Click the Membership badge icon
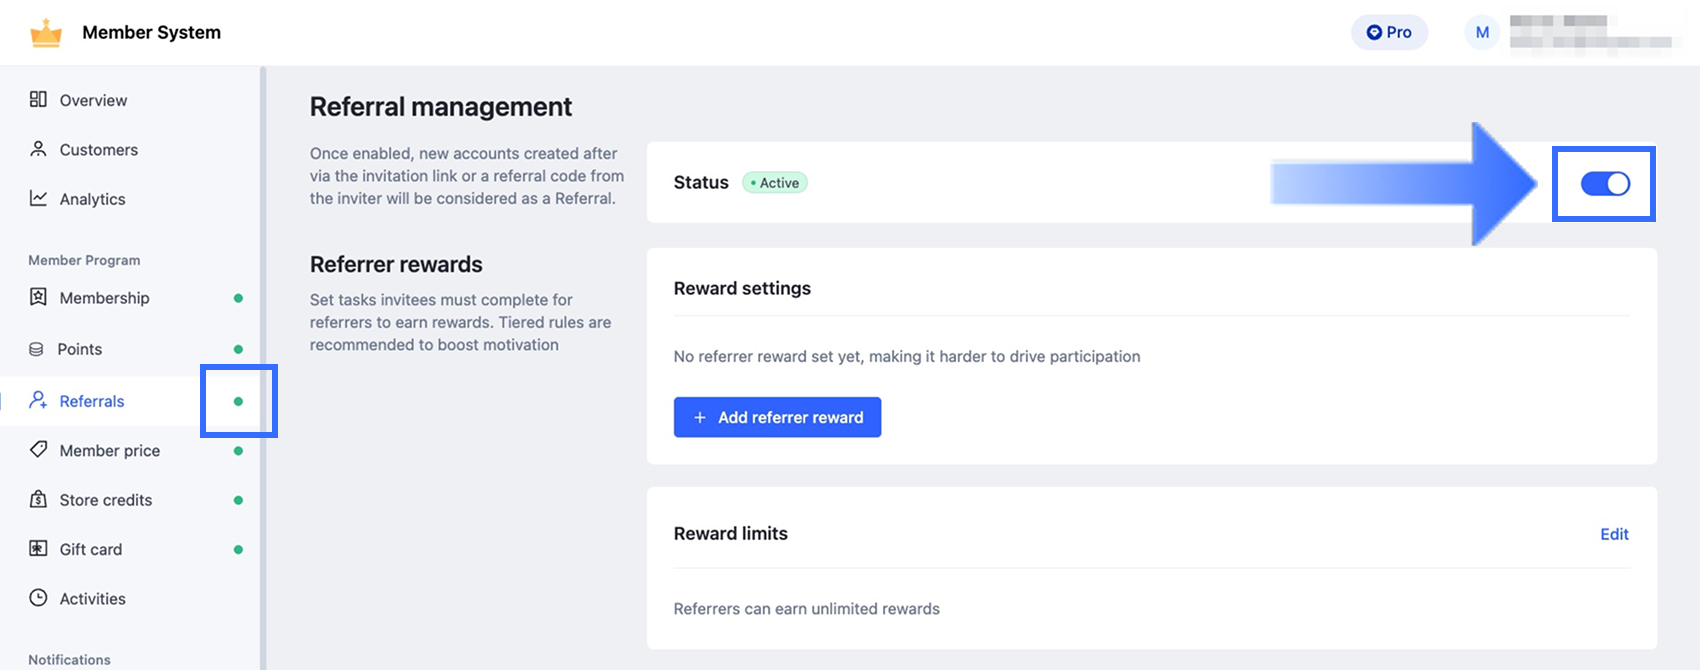The width and height of the screenshot is (1700, 670). 38,297
